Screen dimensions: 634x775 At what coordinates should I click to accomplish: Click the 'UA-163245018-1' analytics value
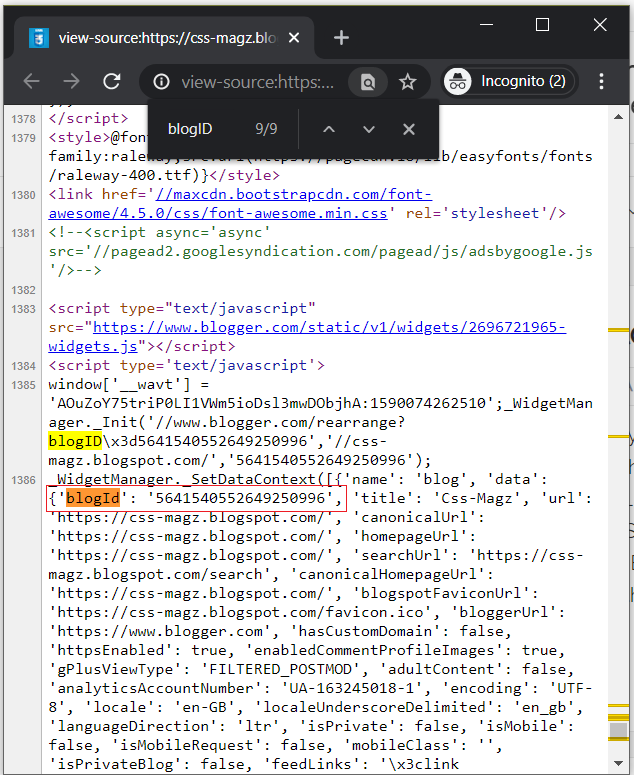coord(356,688)
